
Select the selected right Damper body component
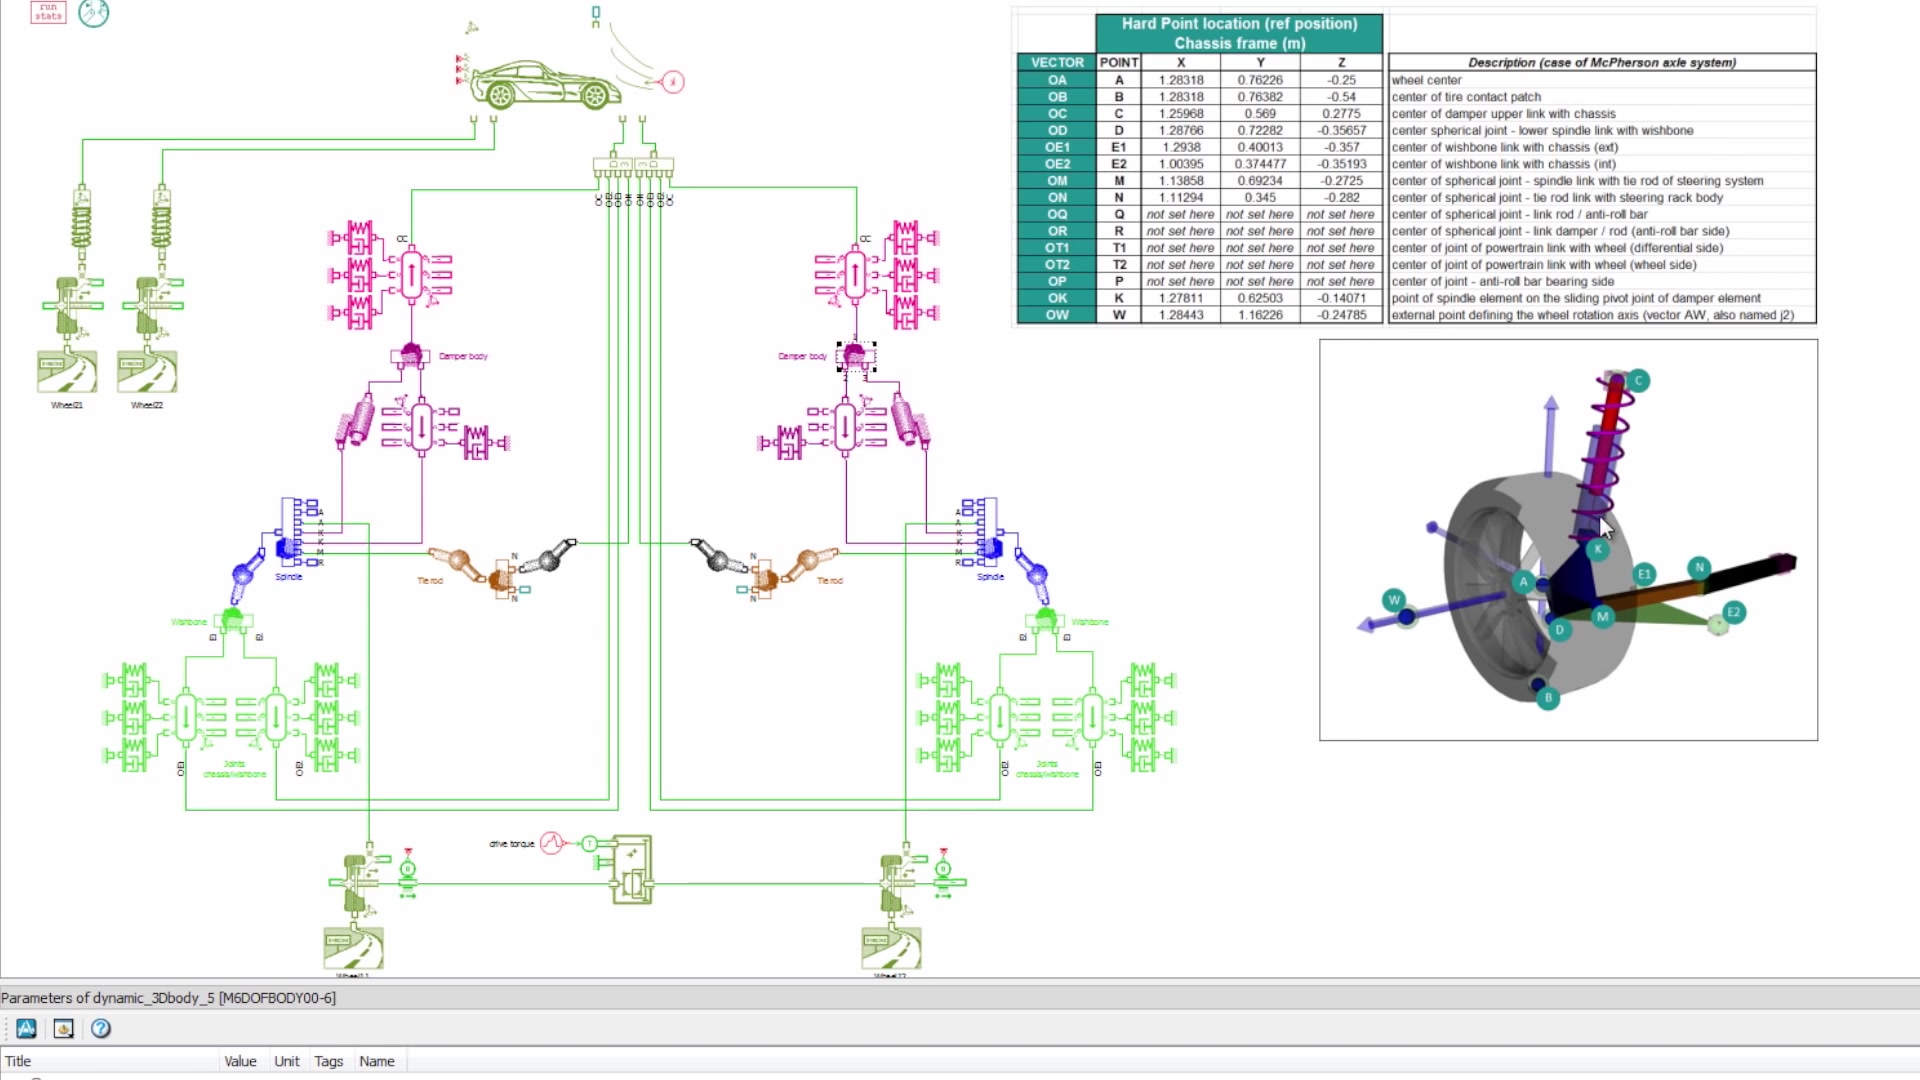(855, 355)
